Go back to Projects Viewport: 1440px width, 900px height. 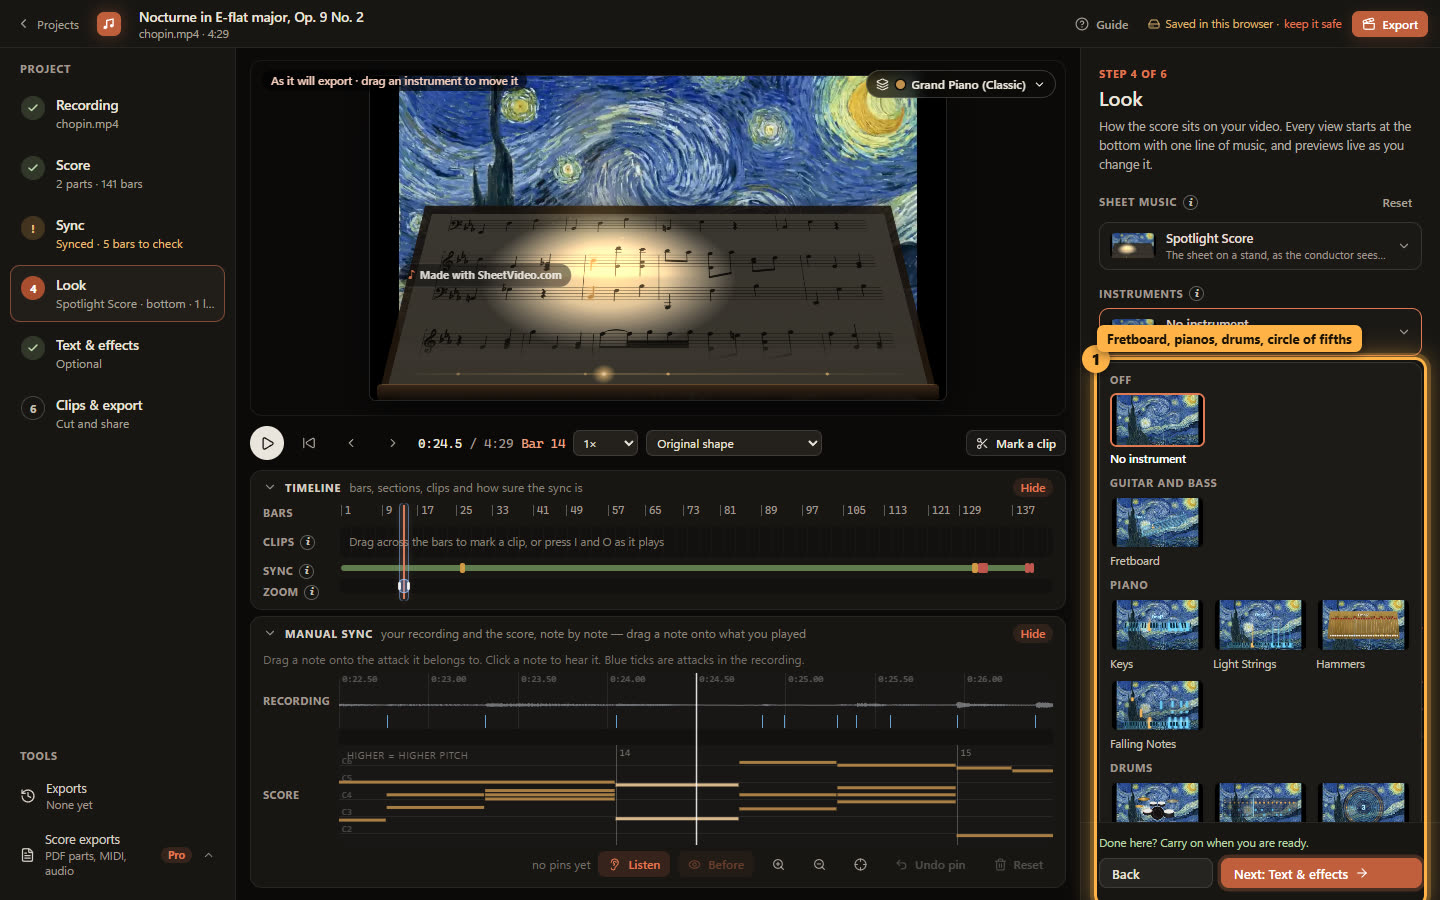click(x=49, y=24)
